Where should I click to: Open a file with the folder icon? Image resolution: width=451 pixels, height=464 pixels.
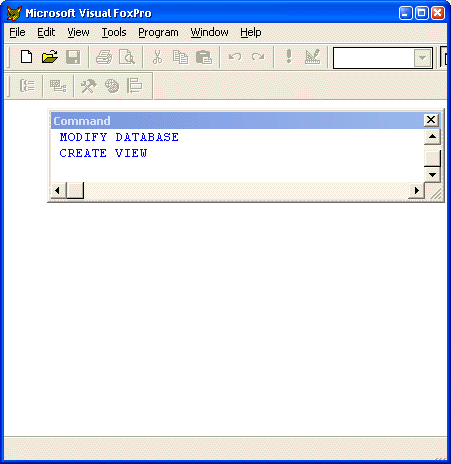[x=50, y=57]
